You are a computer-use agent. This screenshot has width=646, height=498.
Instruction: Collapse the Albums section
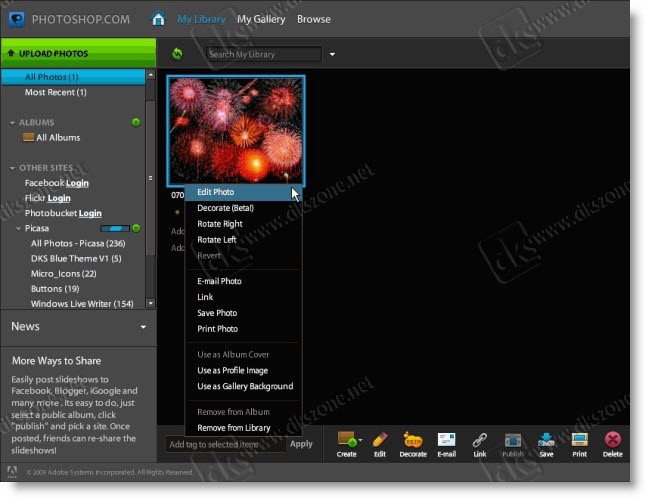pyautogui.click(x=12, y=123)
